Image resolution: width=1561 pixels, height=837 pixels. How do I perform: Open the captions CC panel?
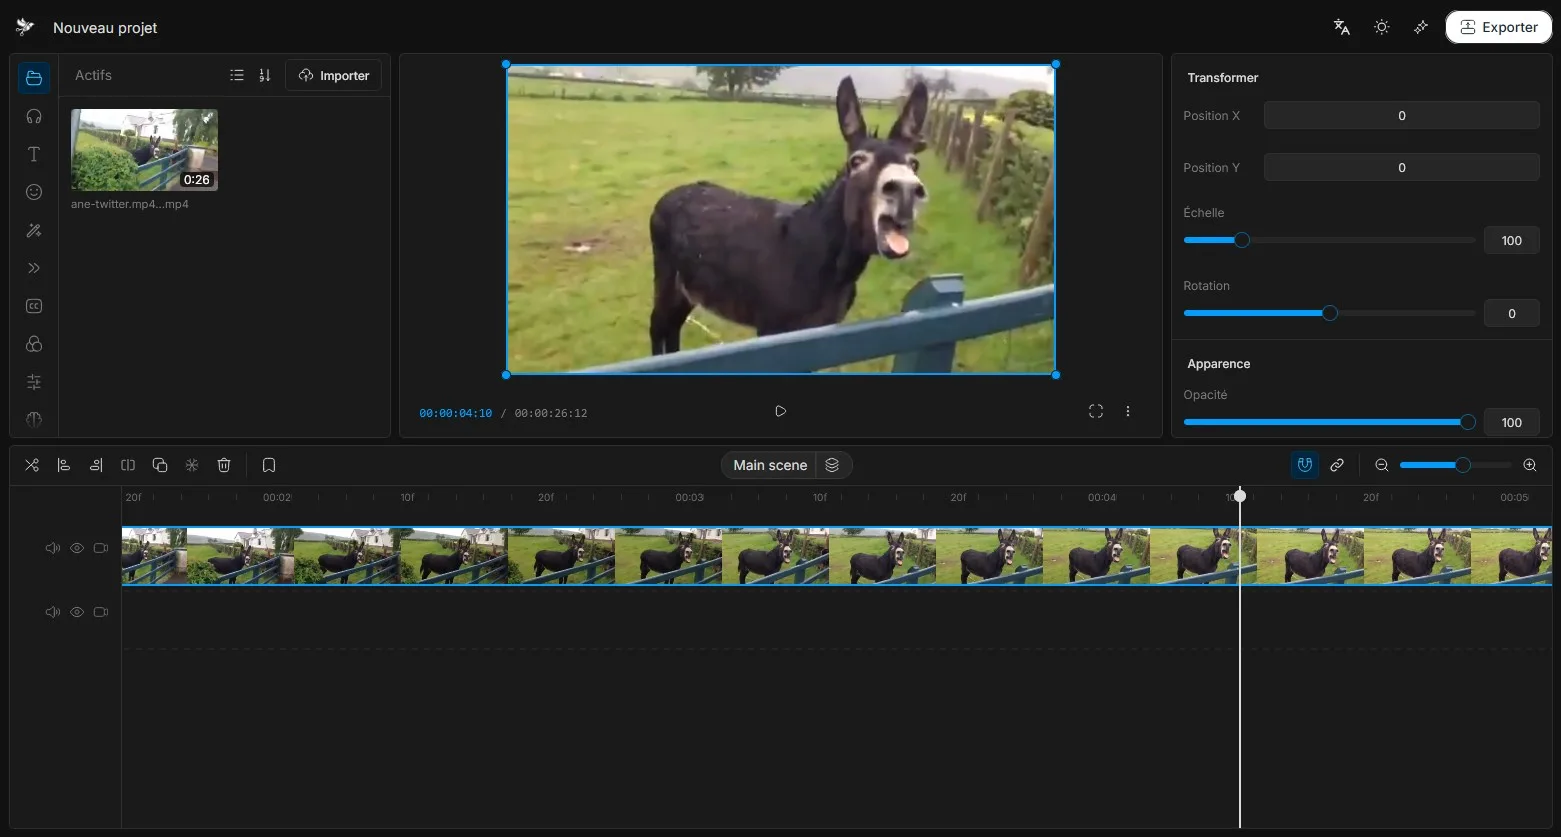(x=34, y=306)
